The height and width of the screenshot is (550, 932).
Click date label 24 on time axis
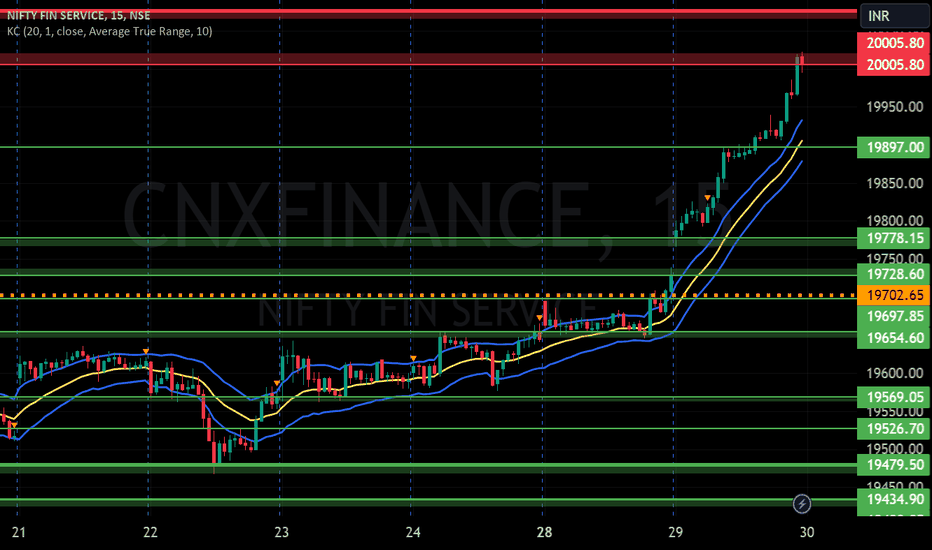[413, 532]
